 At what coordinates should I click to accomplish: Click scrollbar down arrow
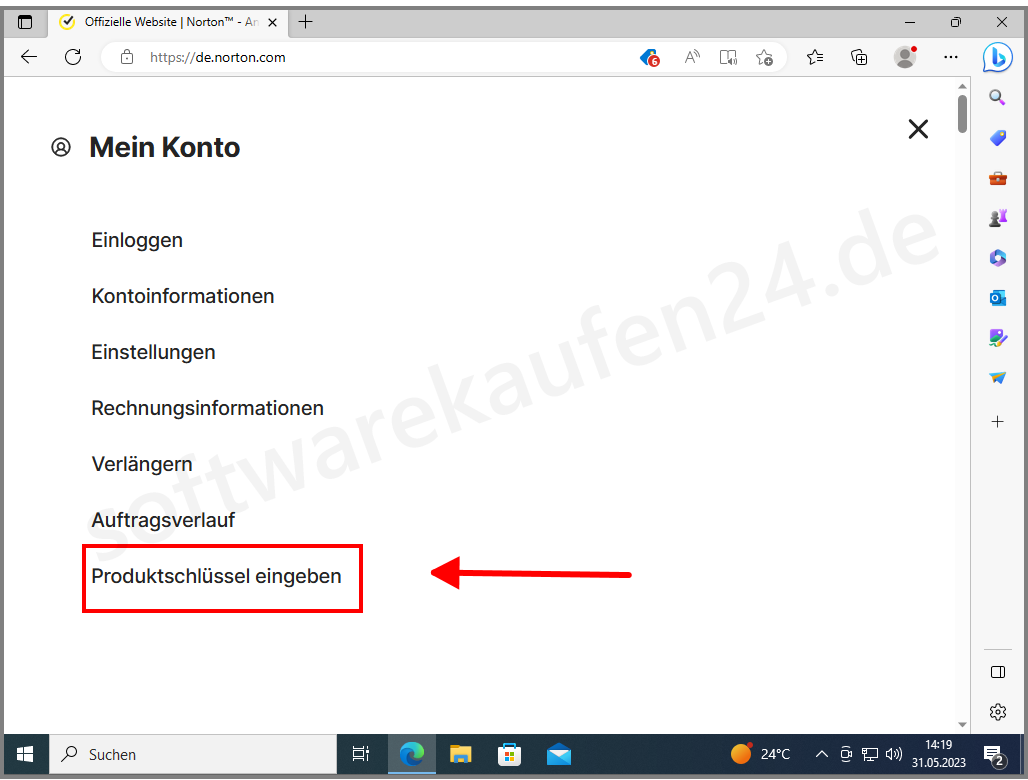coord(962,724)
